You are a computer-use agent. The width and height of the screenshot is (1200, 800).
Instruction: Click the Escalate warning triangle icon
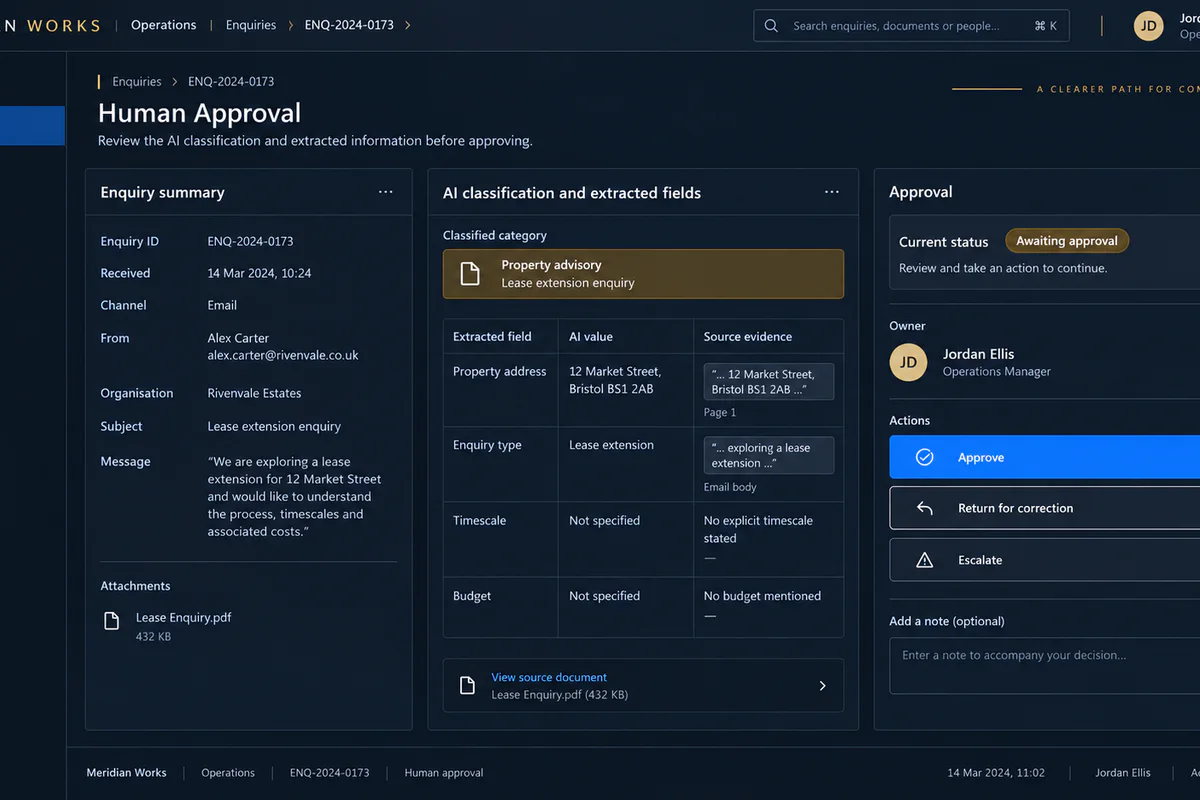(925, 560)
